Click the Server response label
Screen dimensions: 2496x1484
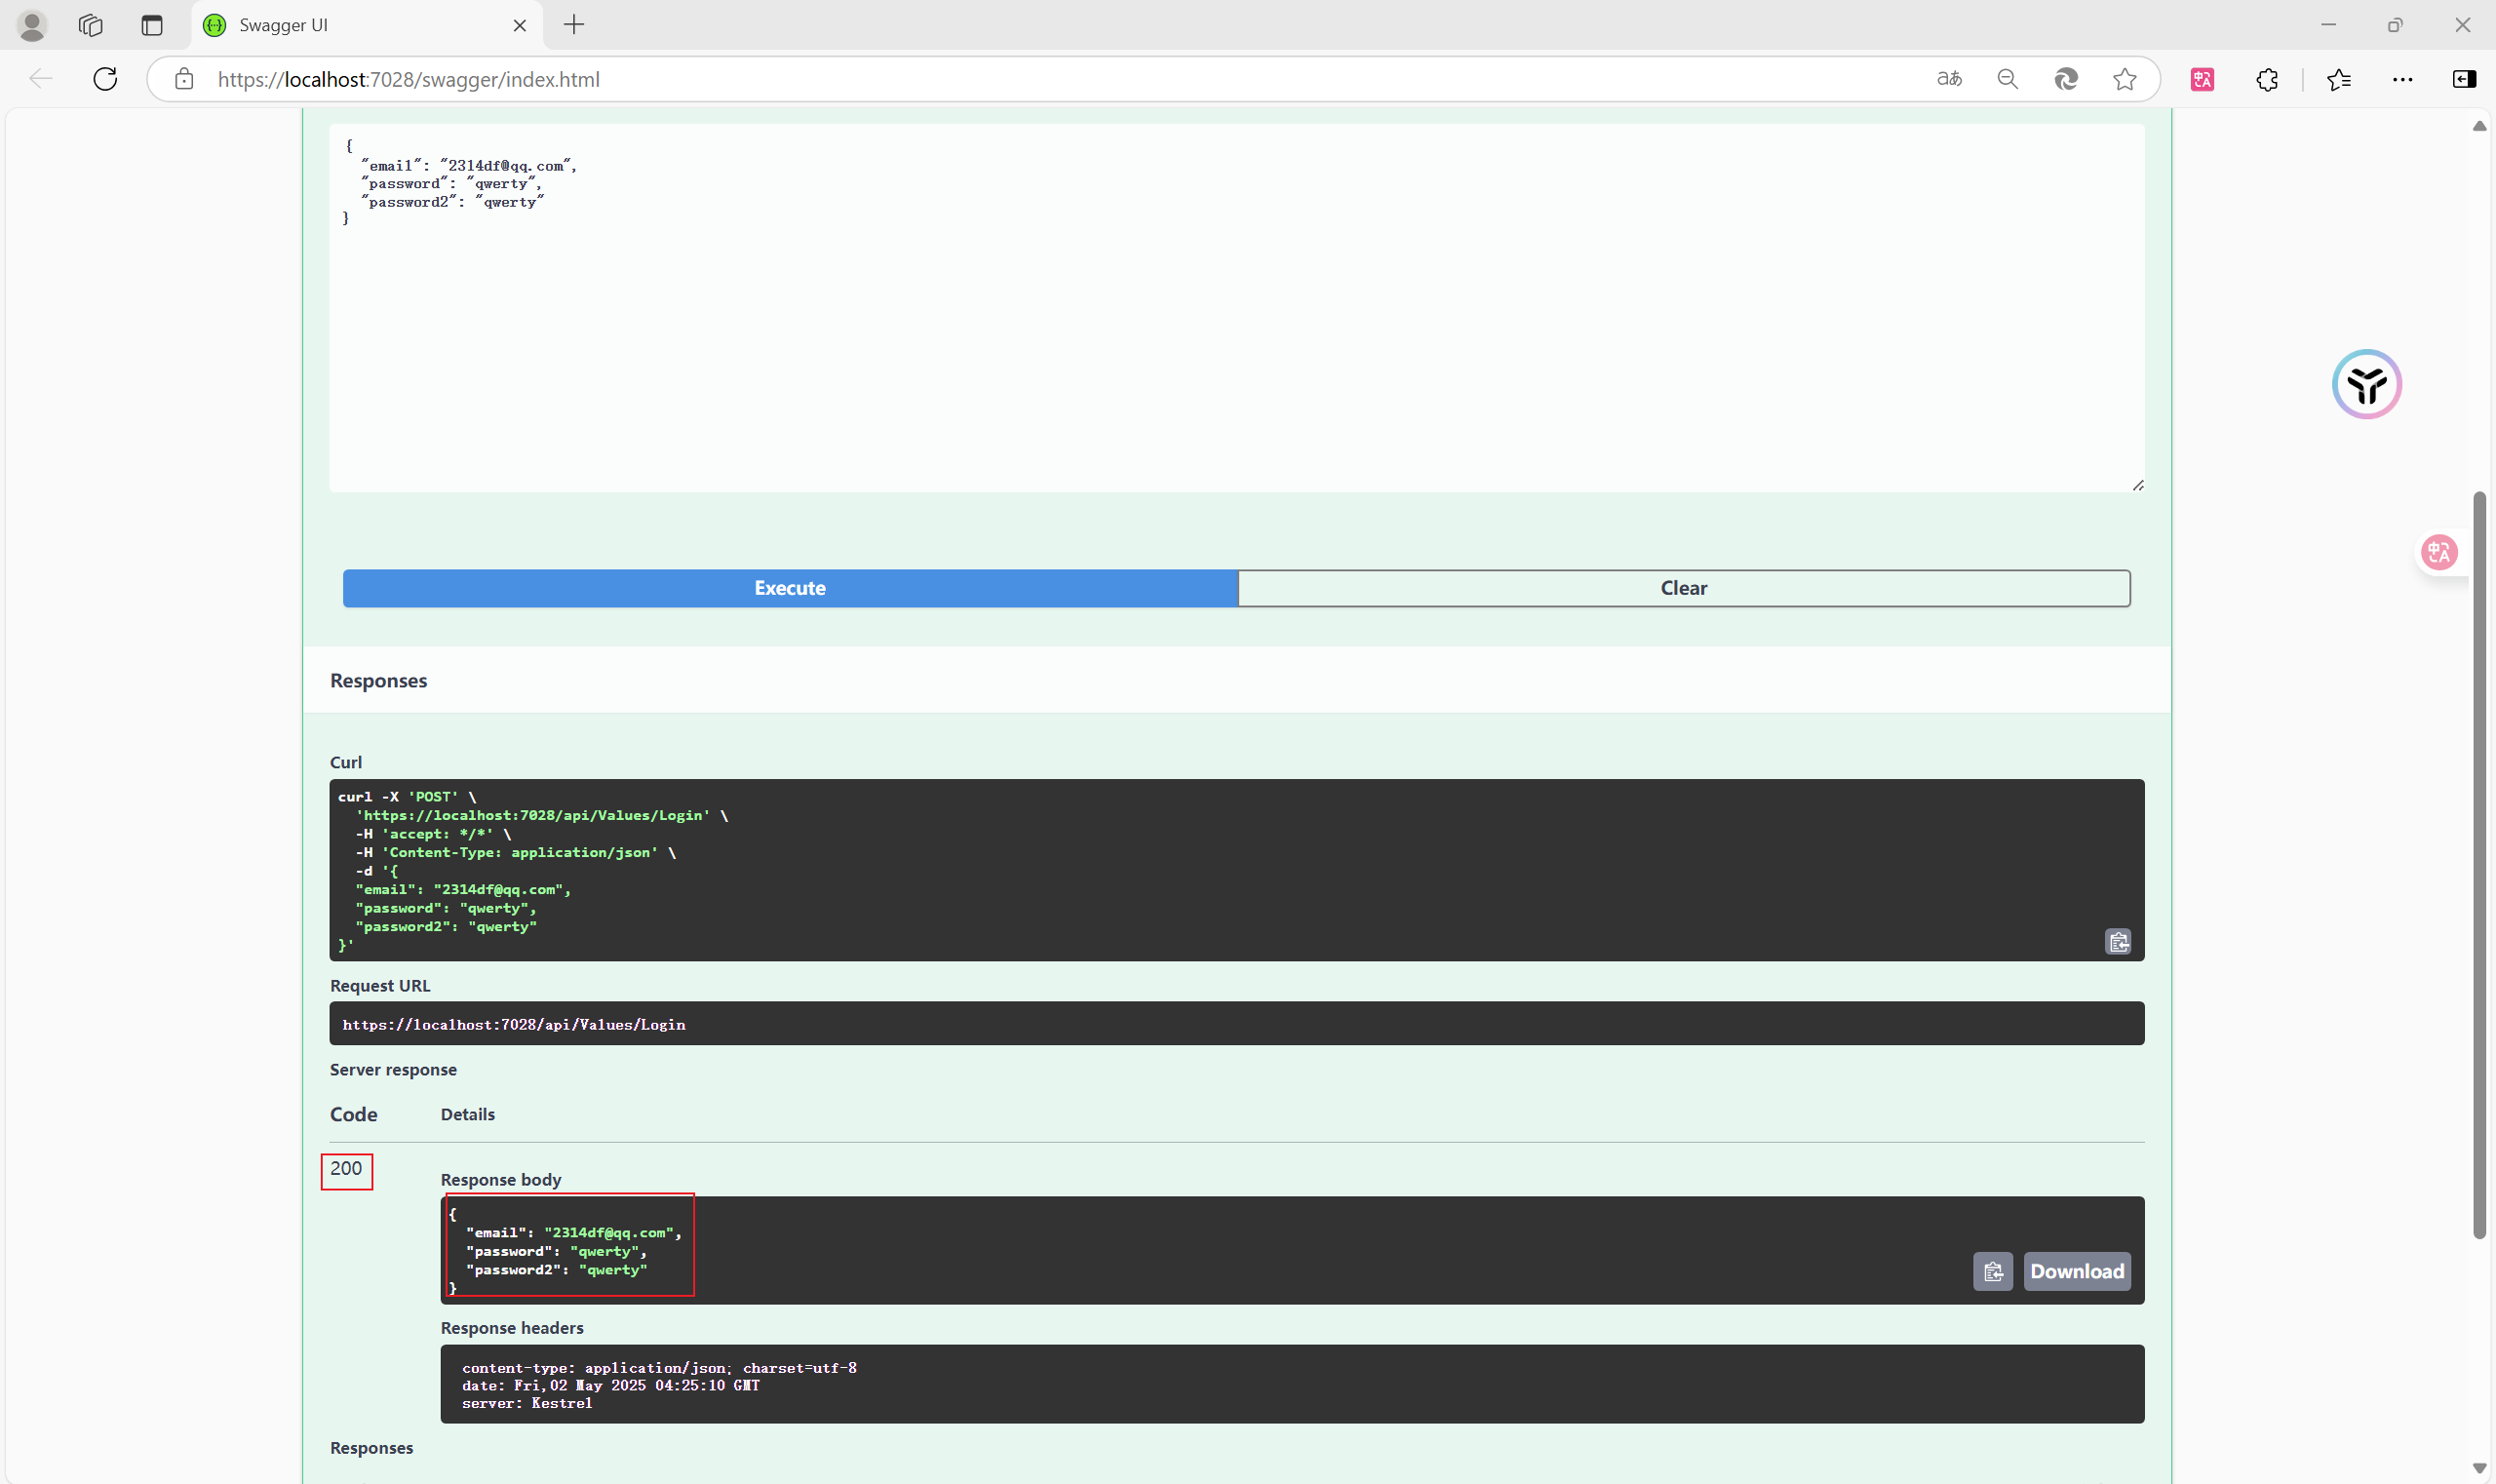[x=393, y=1070]
